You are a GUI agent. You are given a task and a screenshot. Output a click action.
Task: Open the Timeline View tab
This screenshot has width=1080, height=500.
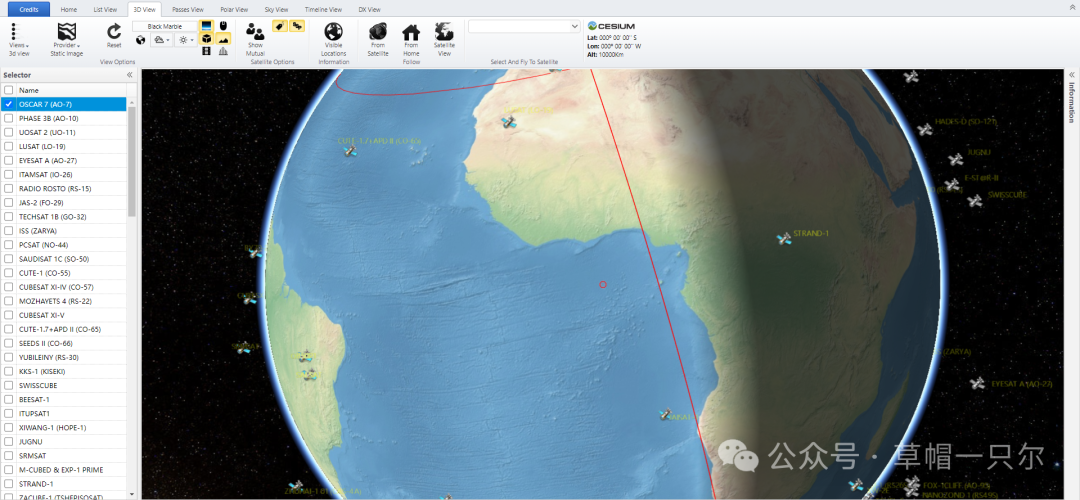point(324,10)
